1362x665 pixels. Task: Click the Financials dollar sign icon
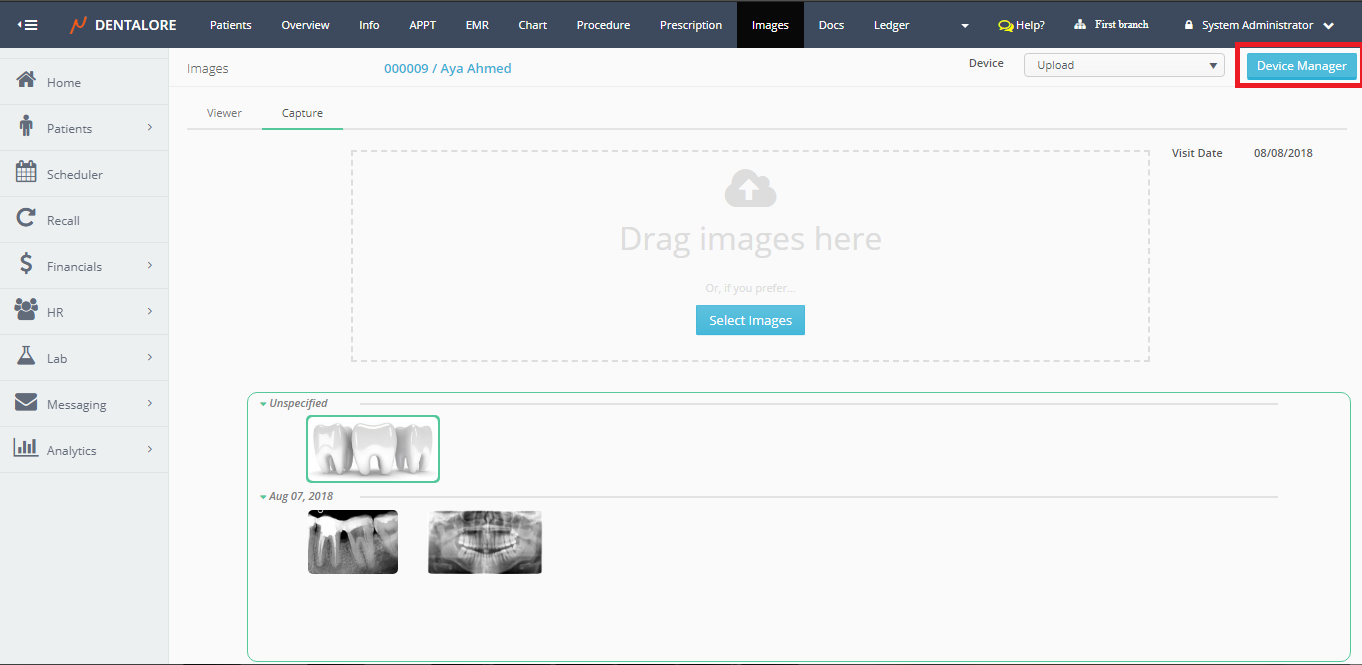(x=26, y=265)
